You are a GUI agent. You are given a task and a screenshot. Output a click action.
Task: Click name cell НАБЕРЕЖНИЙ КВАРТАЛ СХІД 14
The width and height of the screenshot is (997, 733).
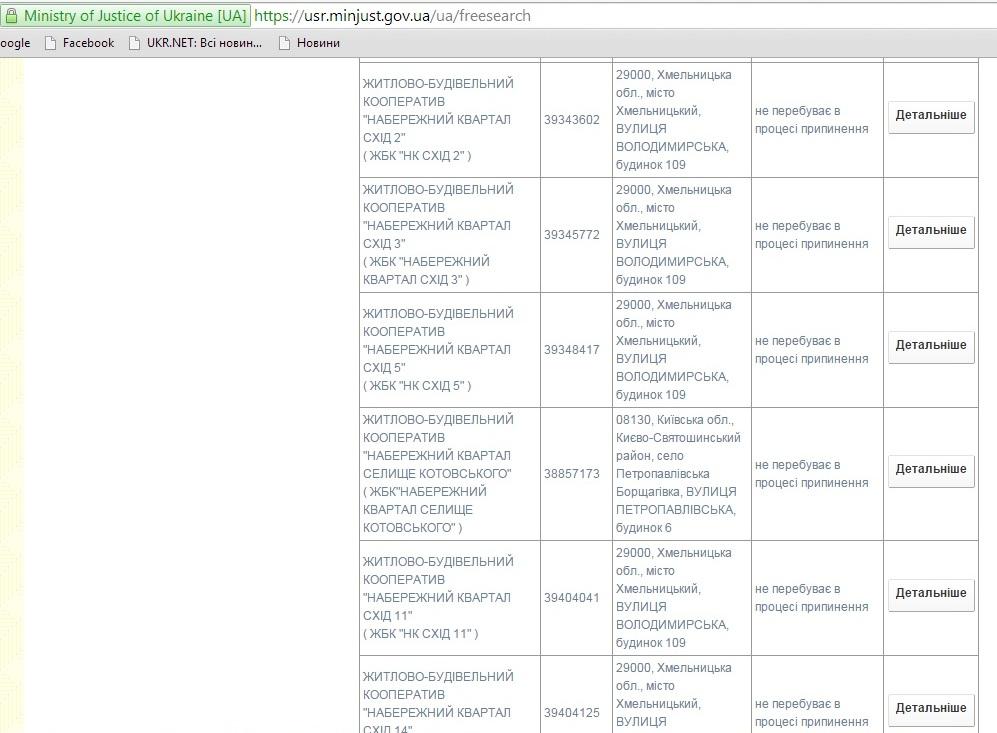(x=450, y=694)
